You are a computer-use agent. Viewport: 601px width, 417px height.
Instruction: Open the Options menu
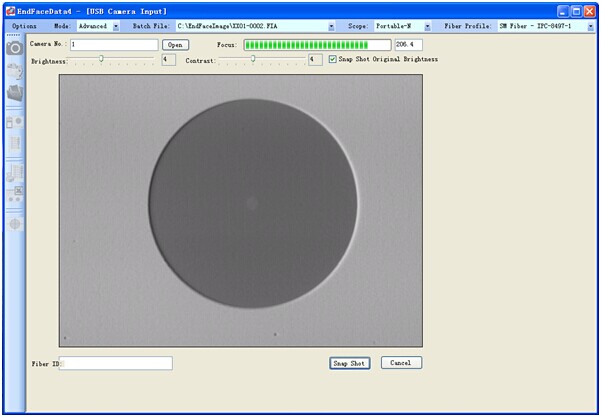[x=24, y=27]
